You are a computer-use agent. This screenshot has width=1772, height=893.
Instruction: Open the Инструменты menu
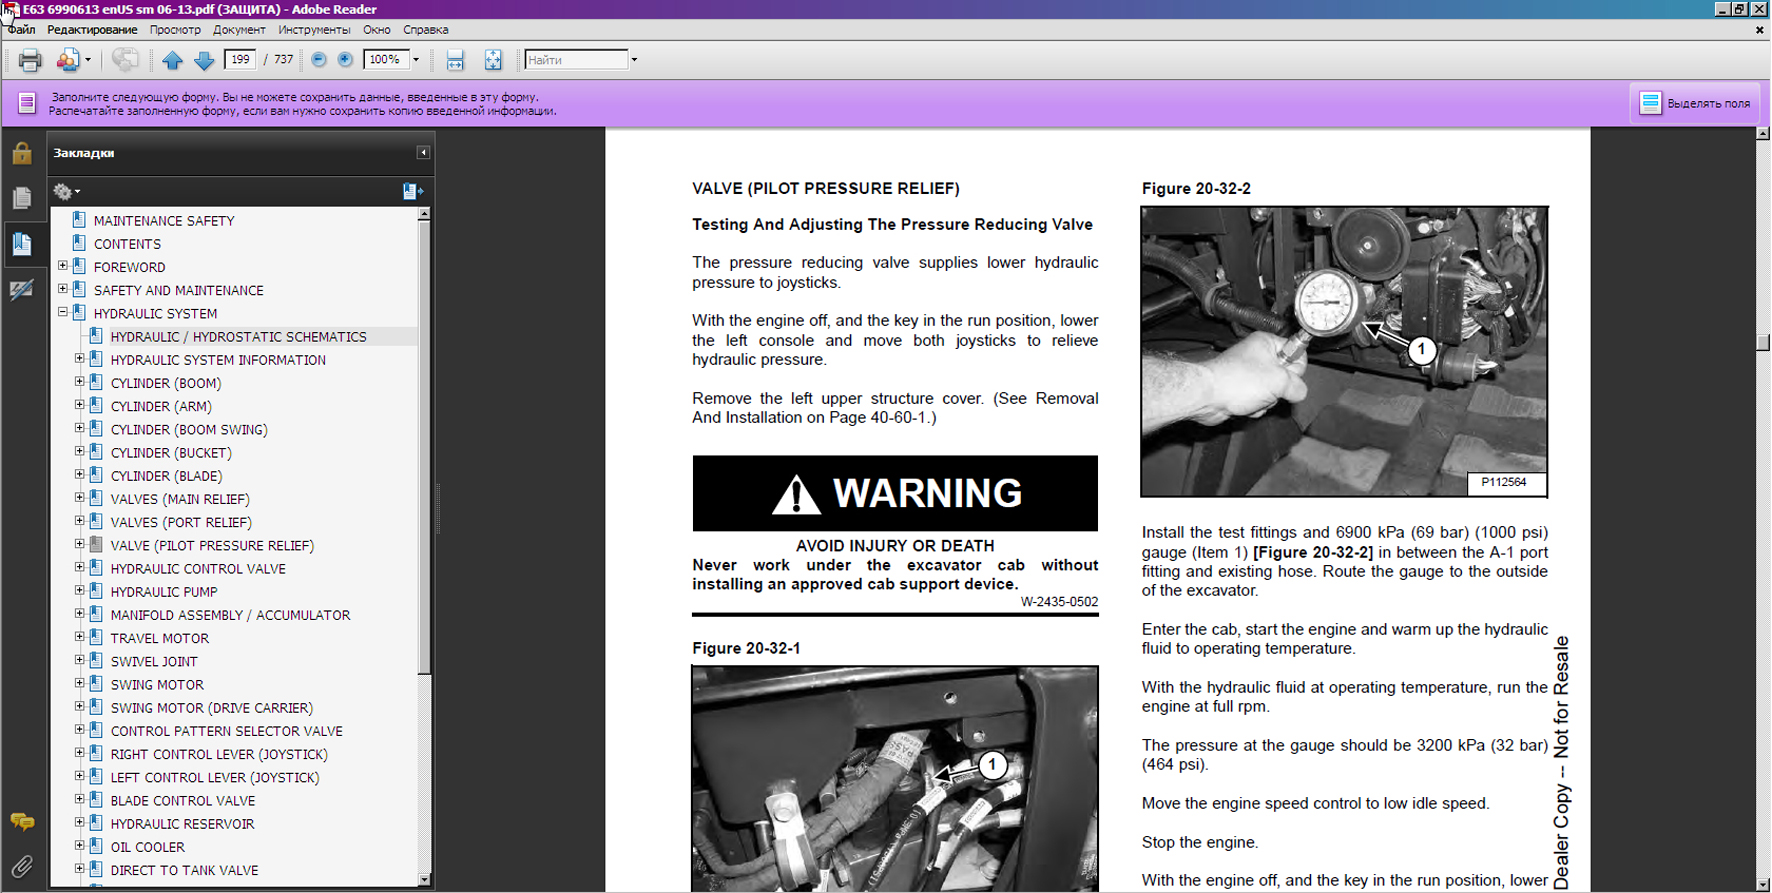point(314,30)
